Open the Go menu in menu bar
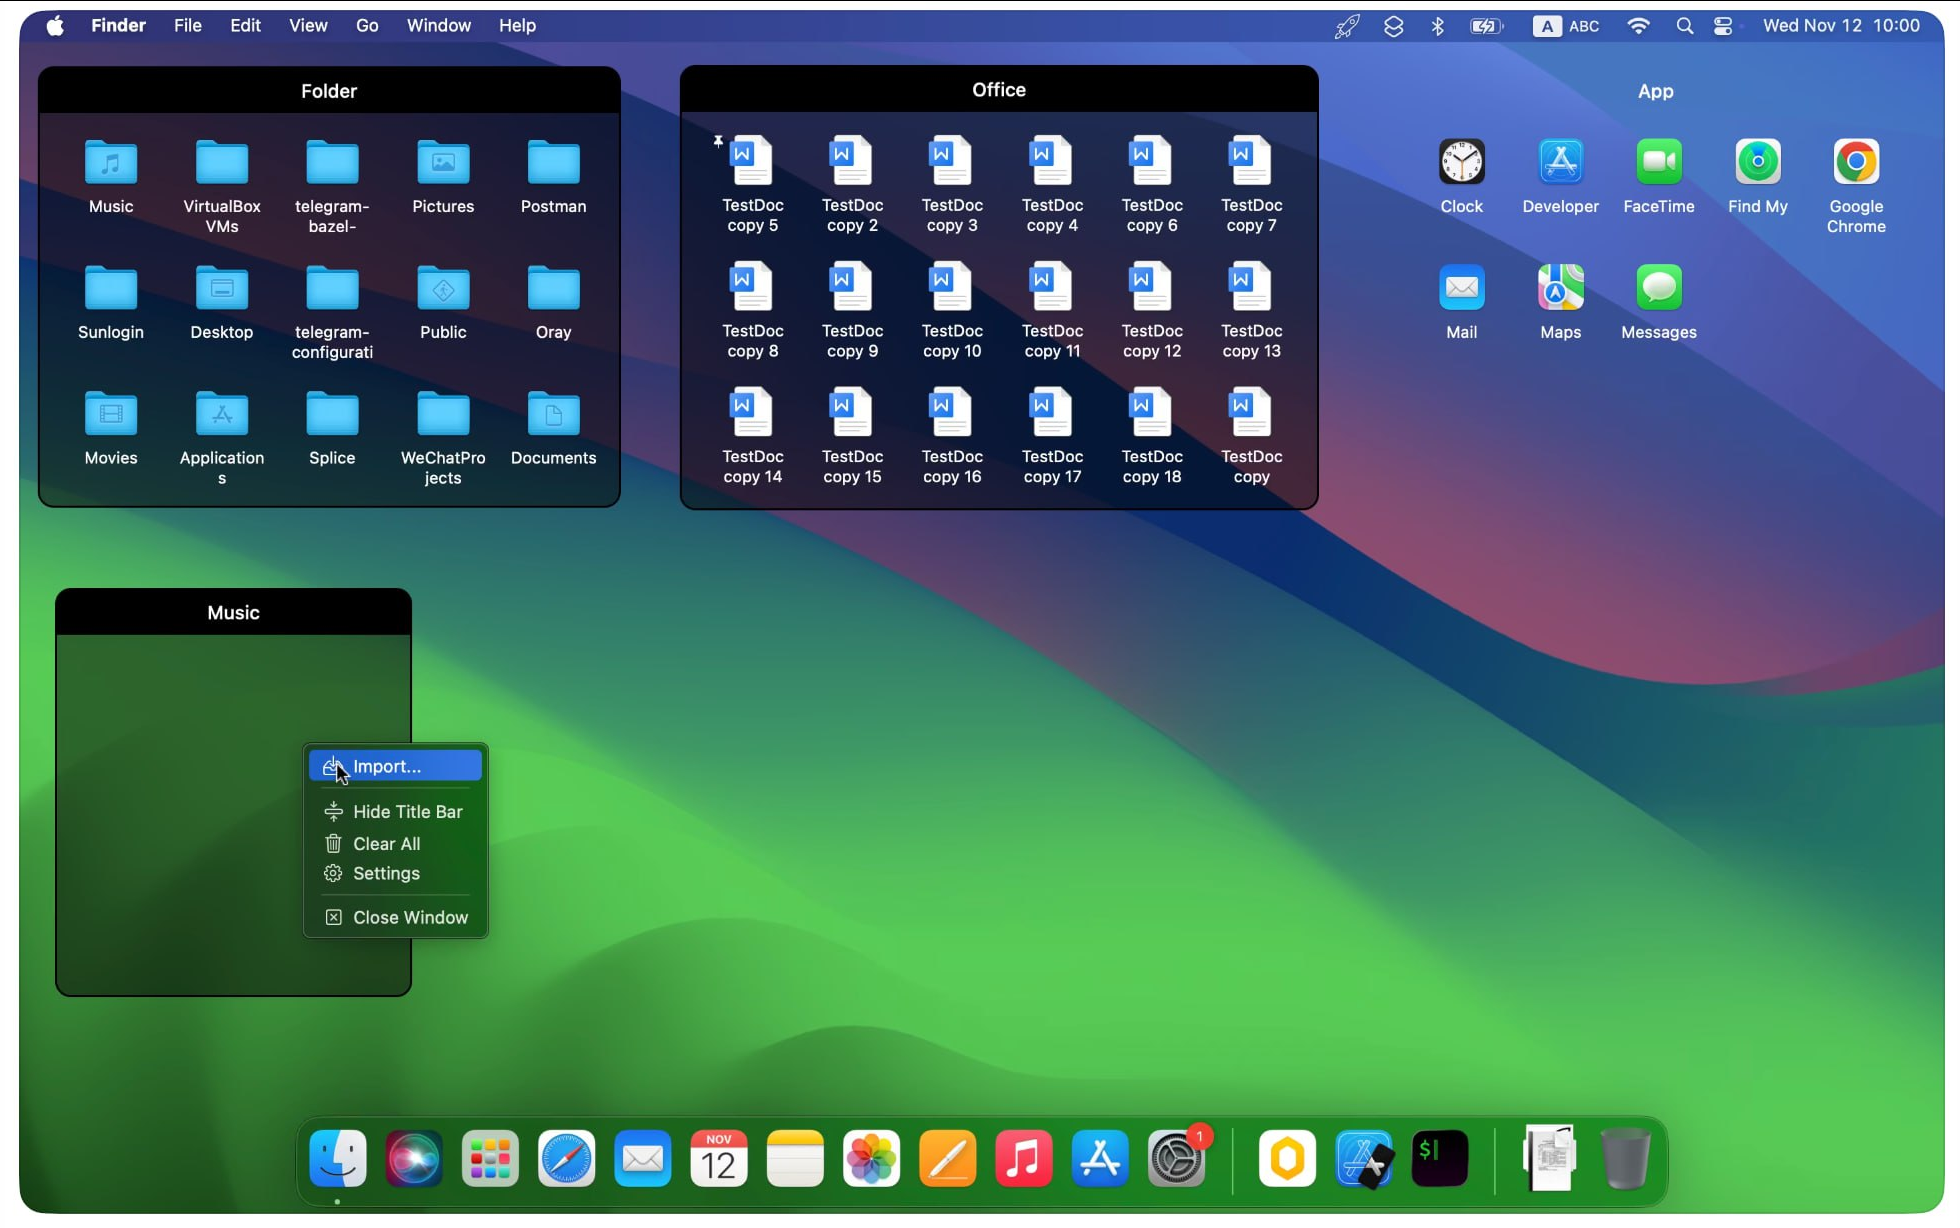Screen dimensions: 1960x1228 [x=367, y=26]
